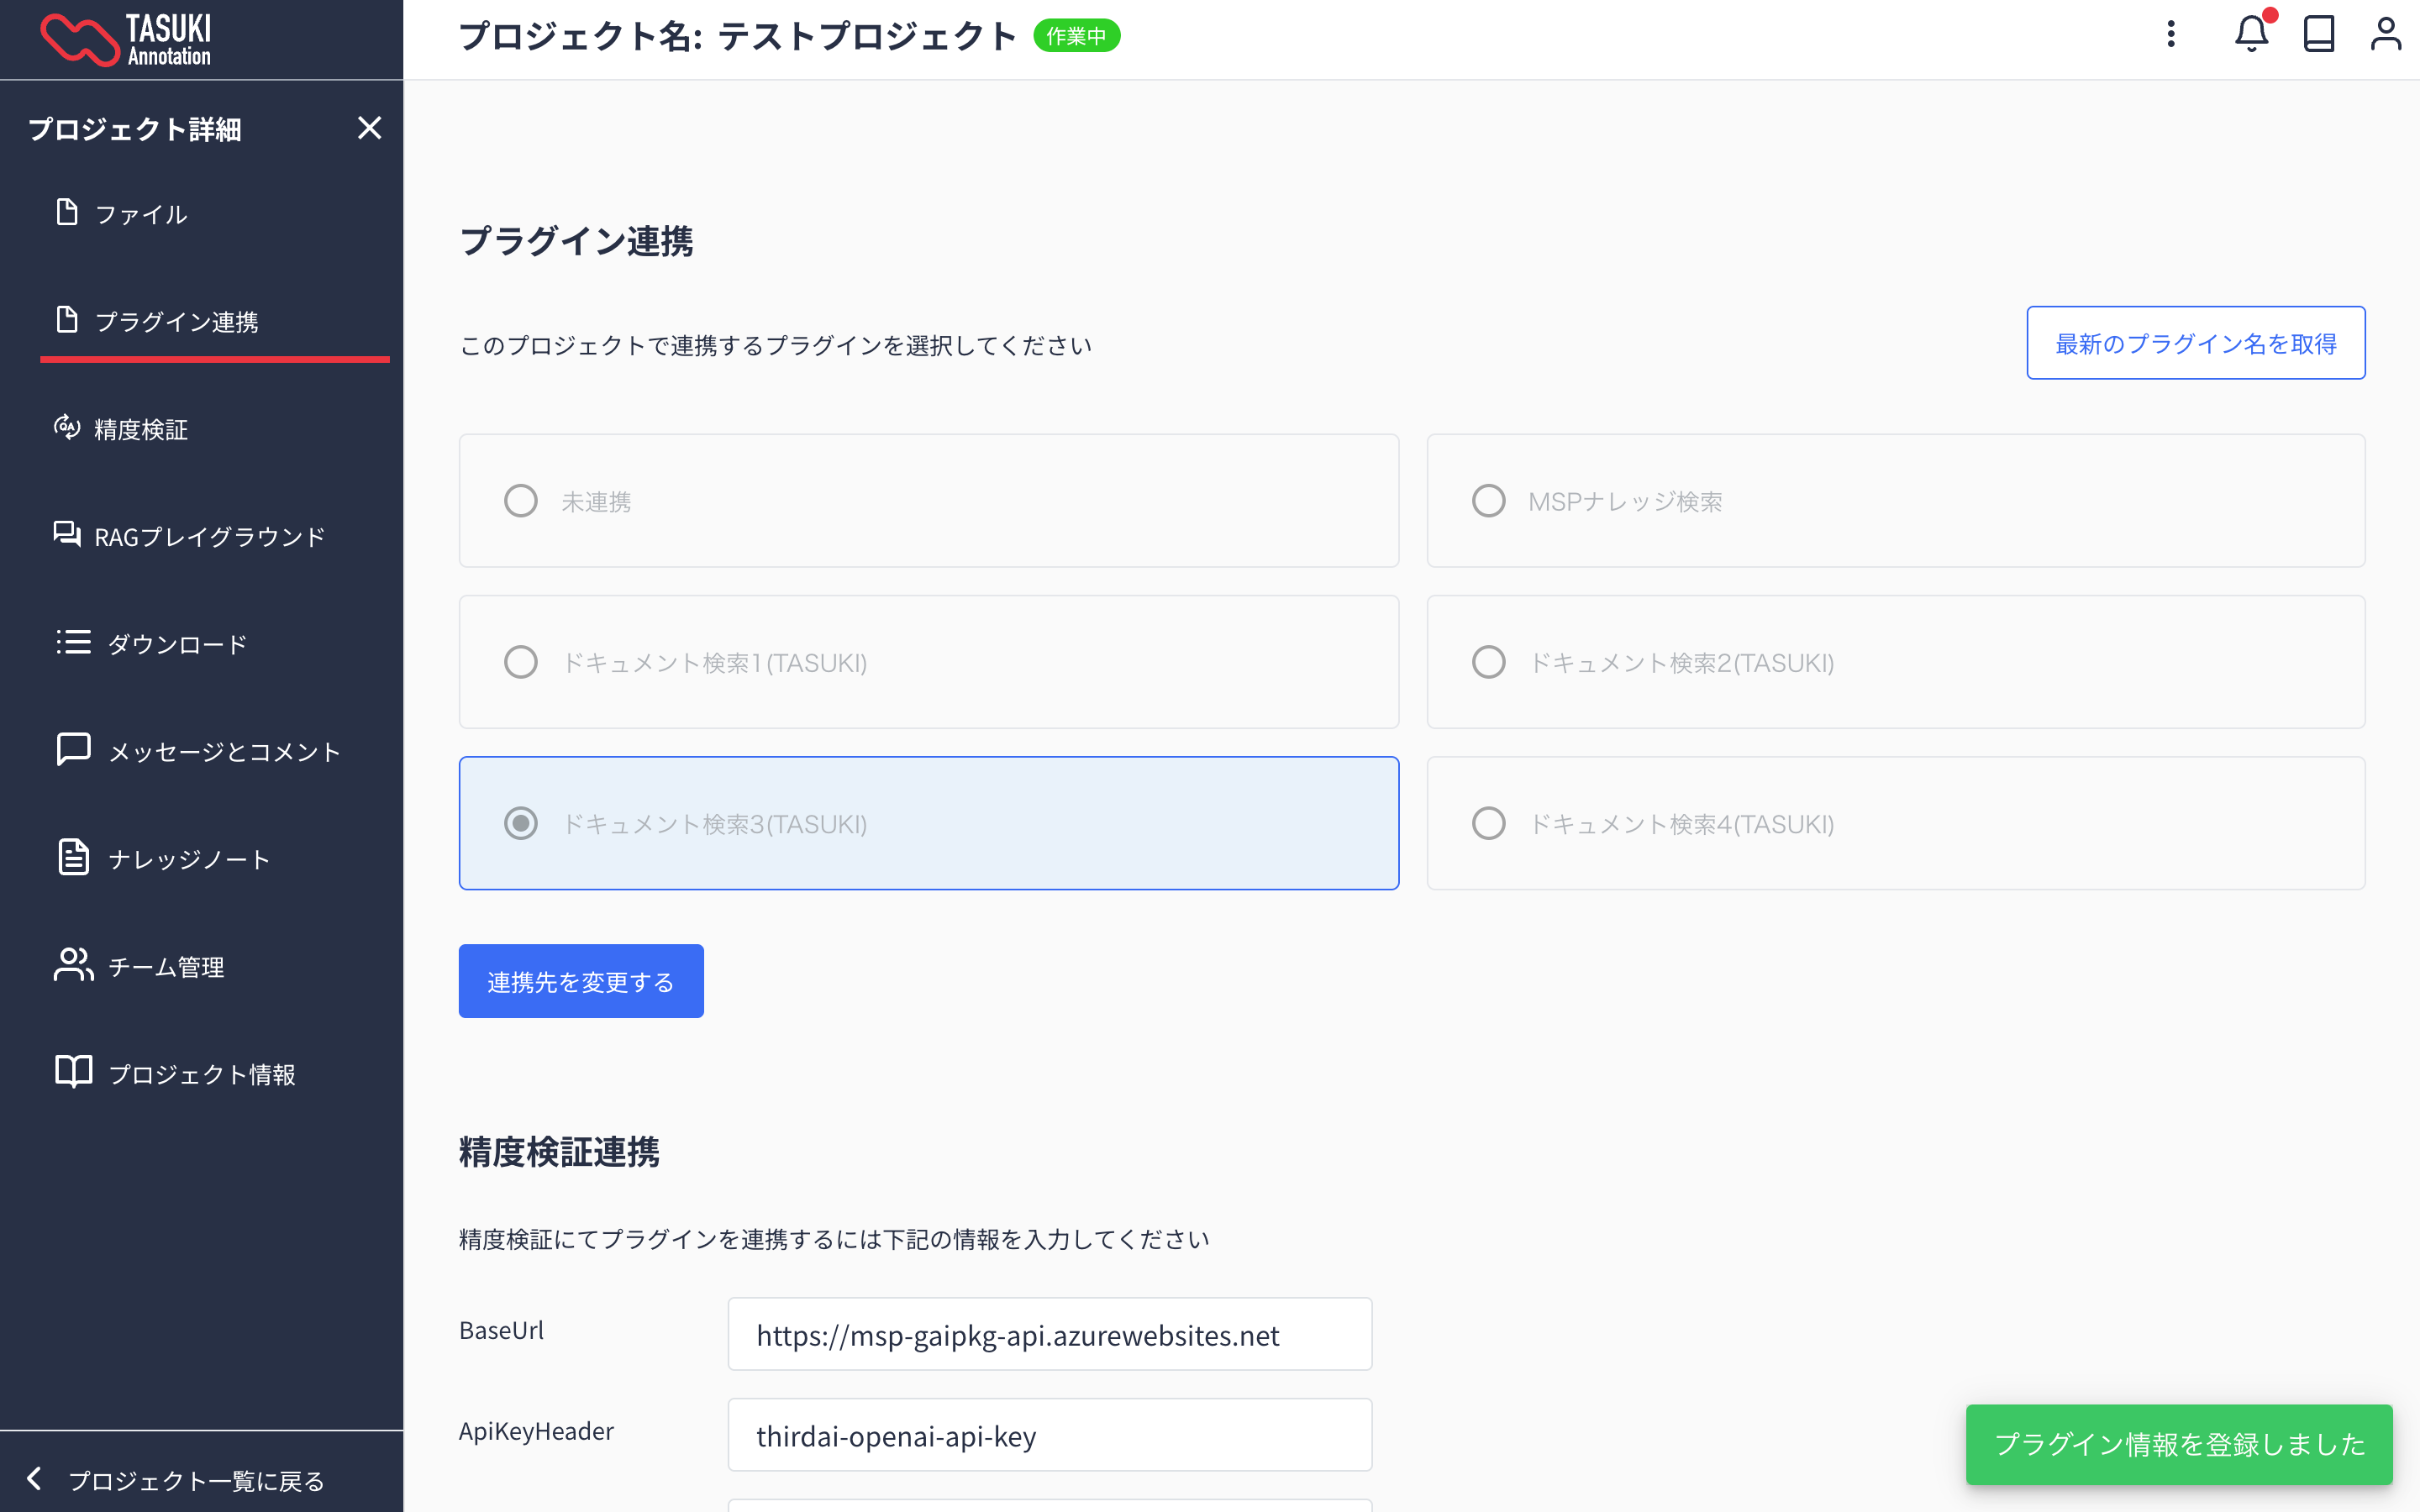This screenshot has width=2420, height=1512.
Task: Click 最新のプラグイン名を取得 button
Action: [x=2195, y=343]
